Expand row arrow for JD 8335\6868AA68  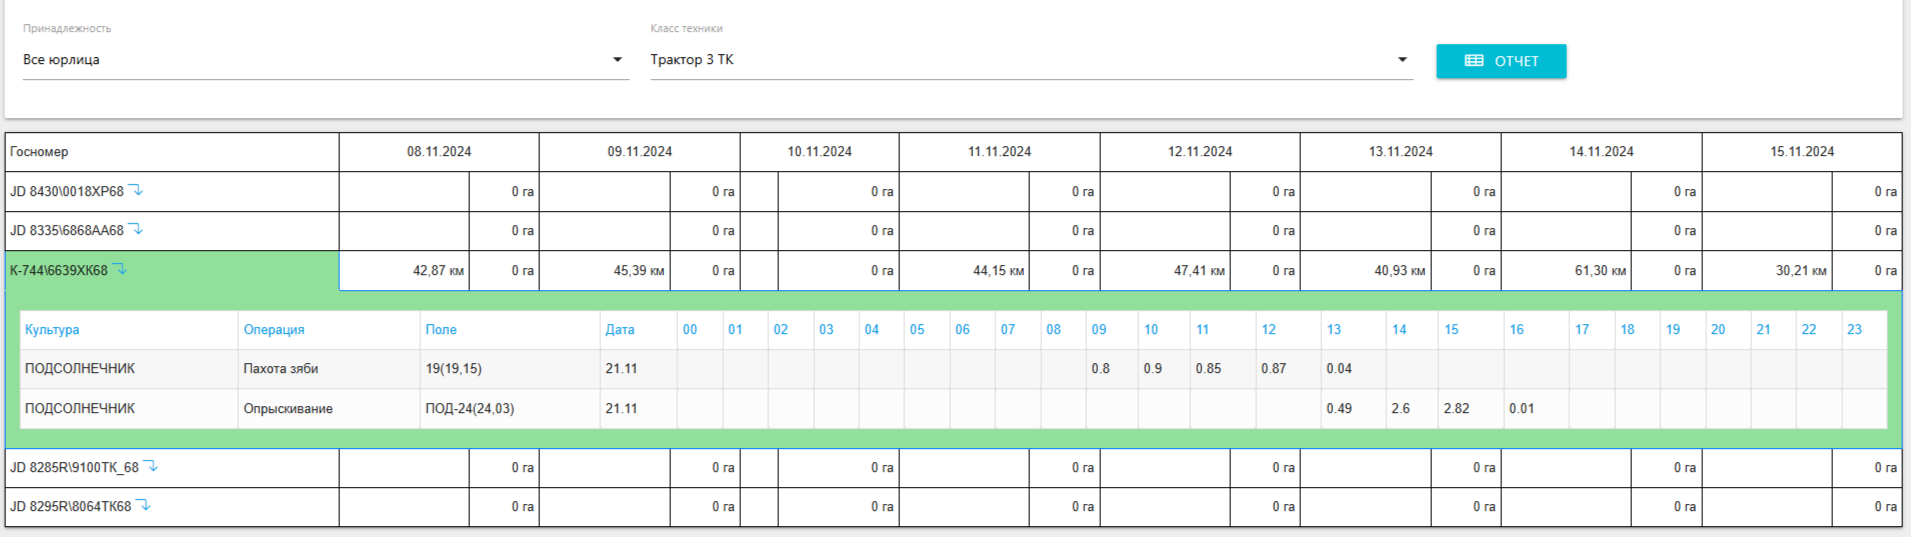click(x=136, y=230)
